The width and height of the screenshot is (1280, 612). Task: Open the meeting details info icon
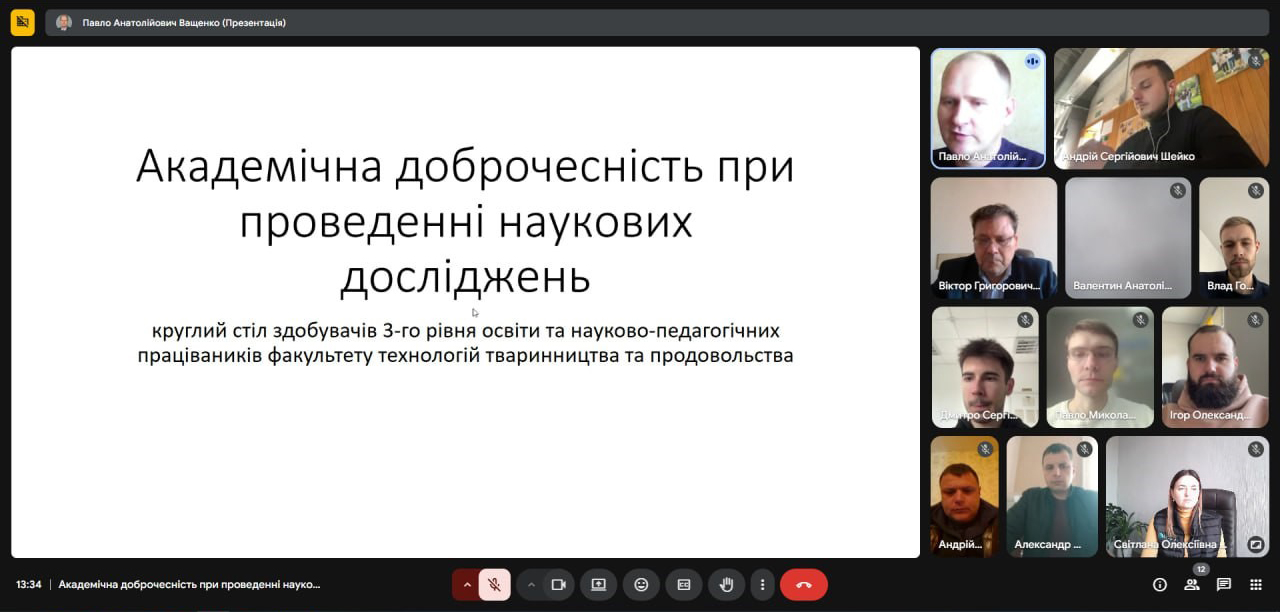pyautogui.click(x=1160, y=584)
